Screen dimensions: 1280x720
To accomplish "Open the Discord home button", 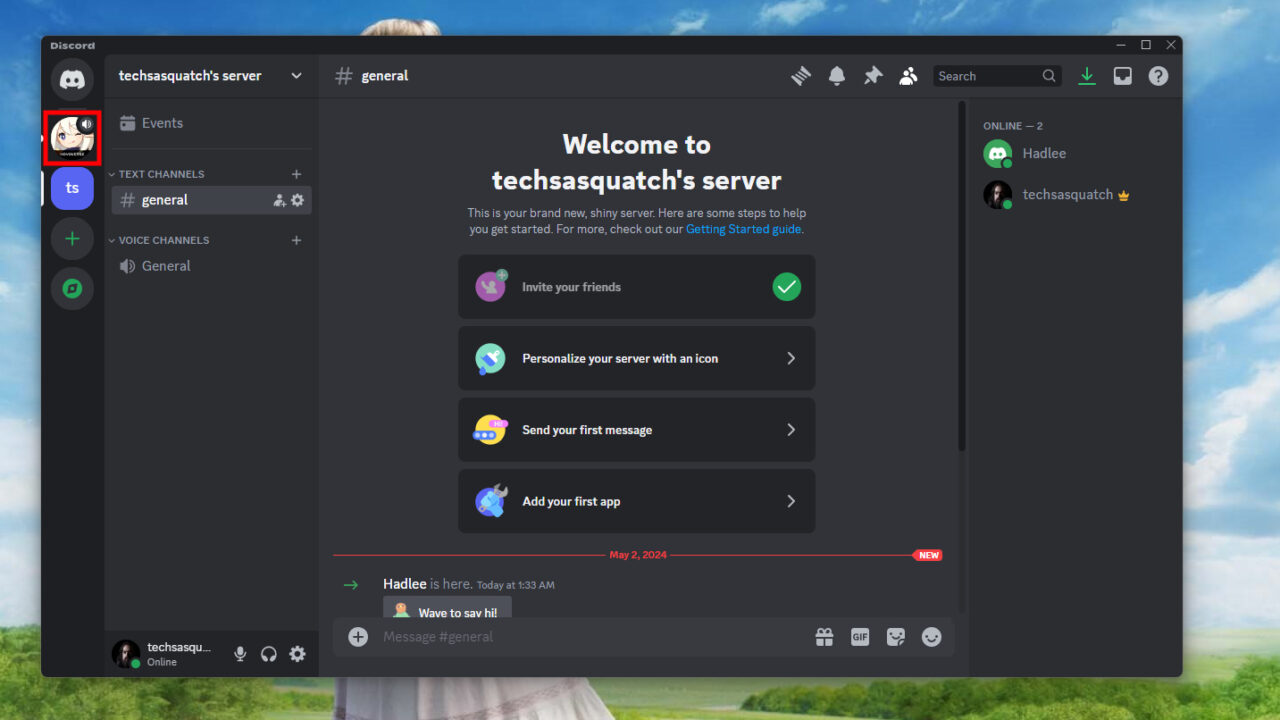I will (72, 79).
